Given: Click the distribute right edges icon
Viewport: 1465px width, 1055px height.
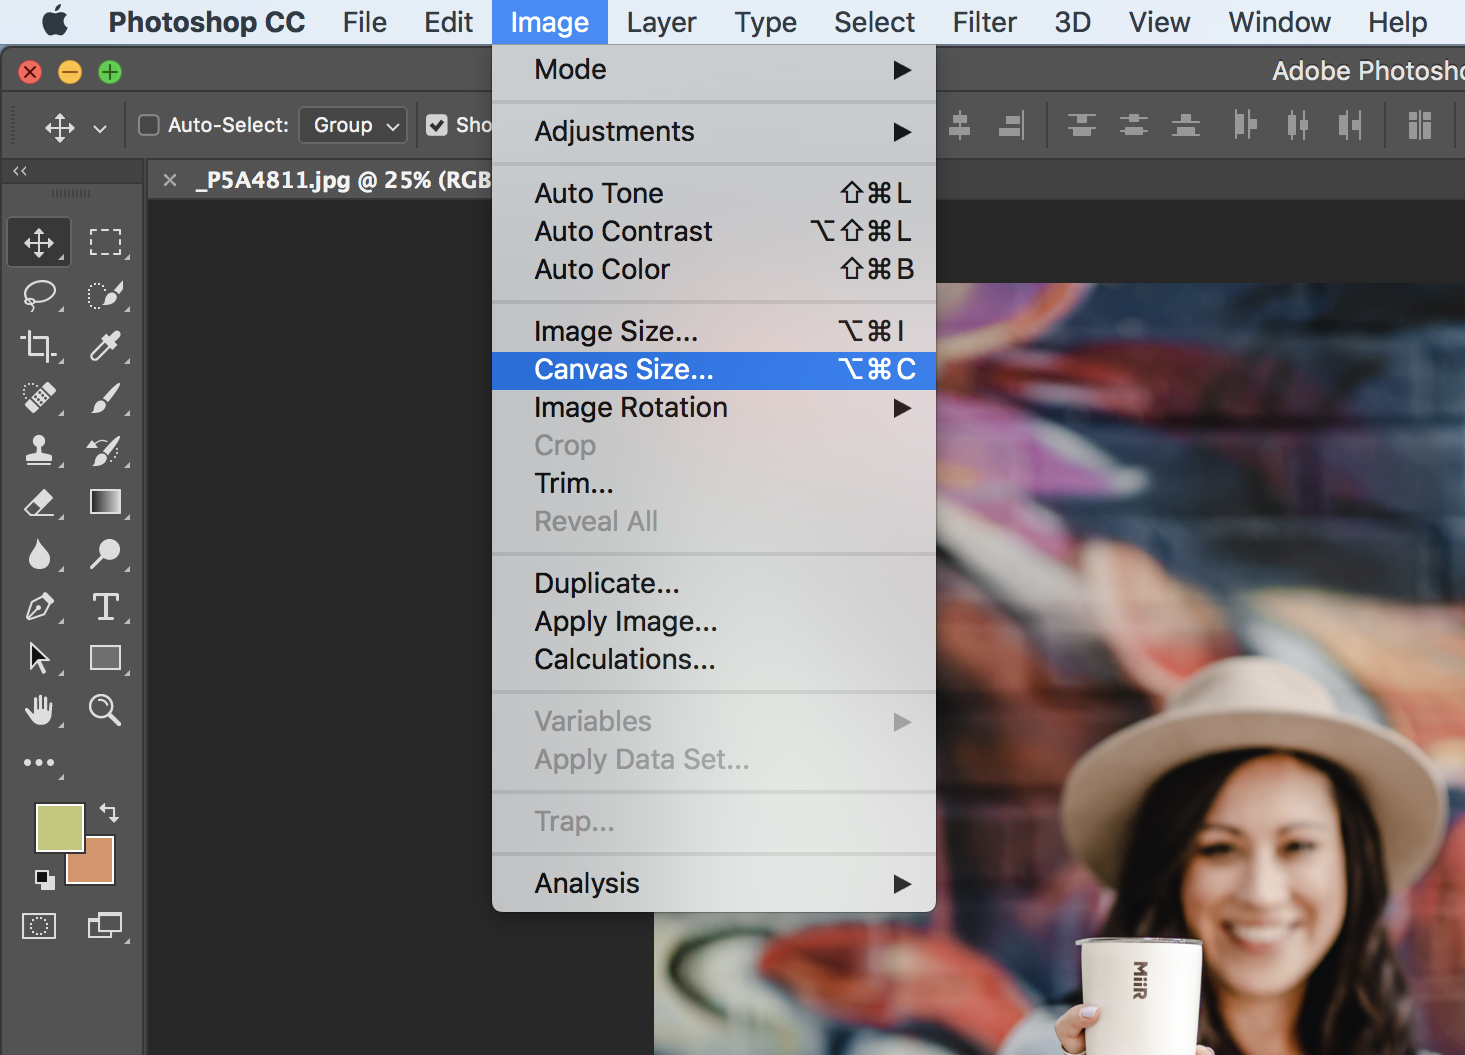Looking at the screenshot, I should pos(1350,125).
